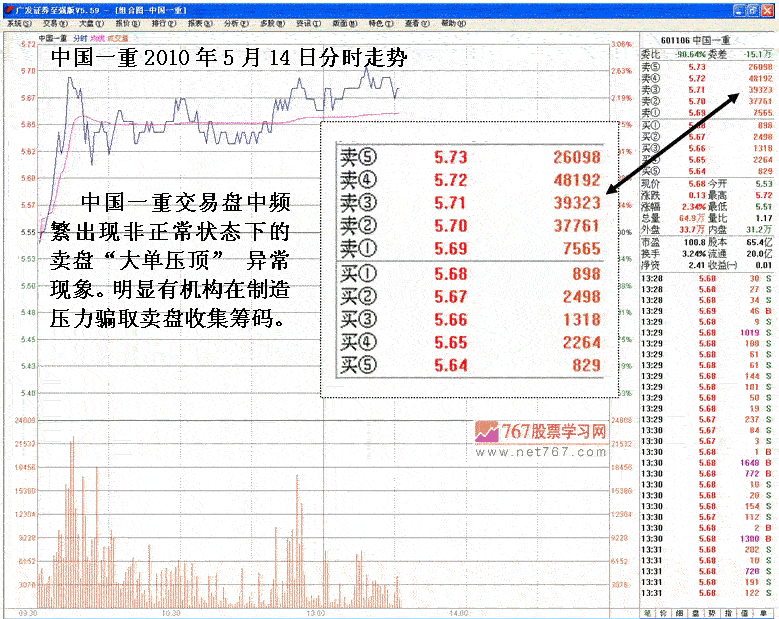Click the 委差 -15.1万 value
779x619 pixels.
point(759,54)
